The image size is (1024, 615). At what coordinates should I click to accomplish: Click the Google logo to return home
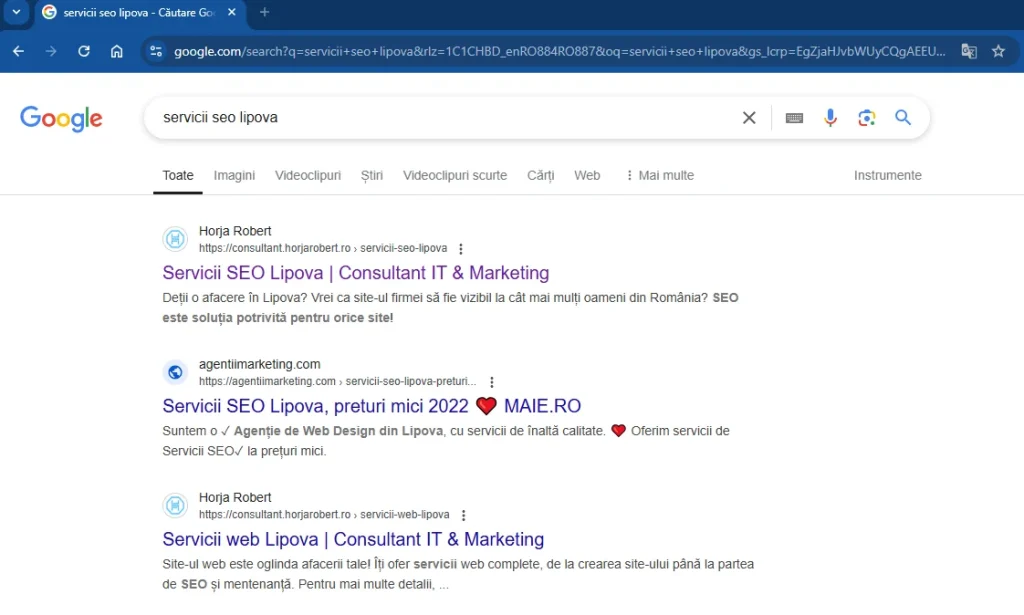(61, 118)
